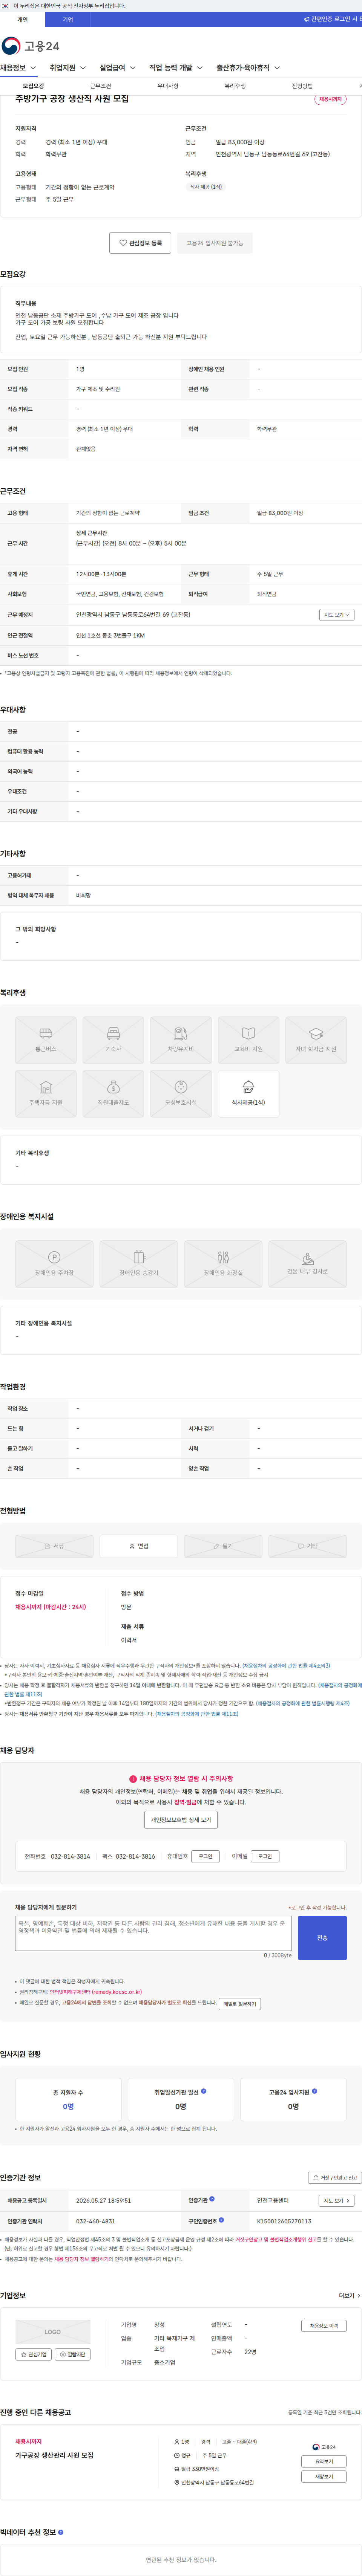362x2576 pixels.
Task: Click 로그인 next to 이메일
Action: (265, 1856)
